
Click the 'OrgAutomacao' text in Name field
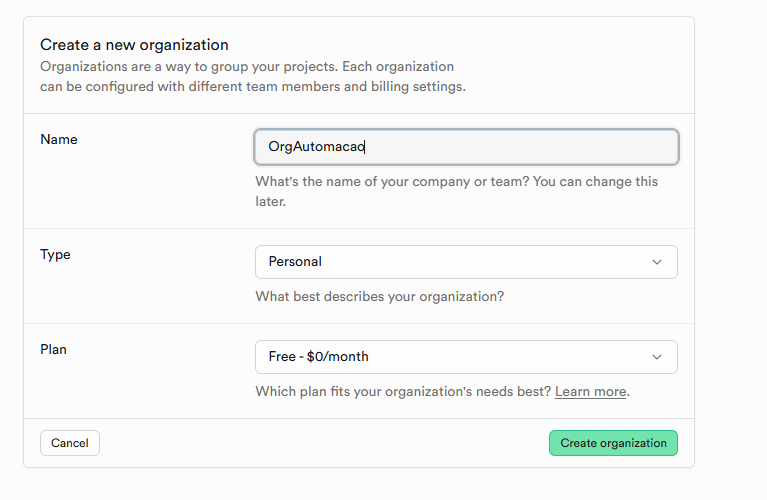(316, 146)
